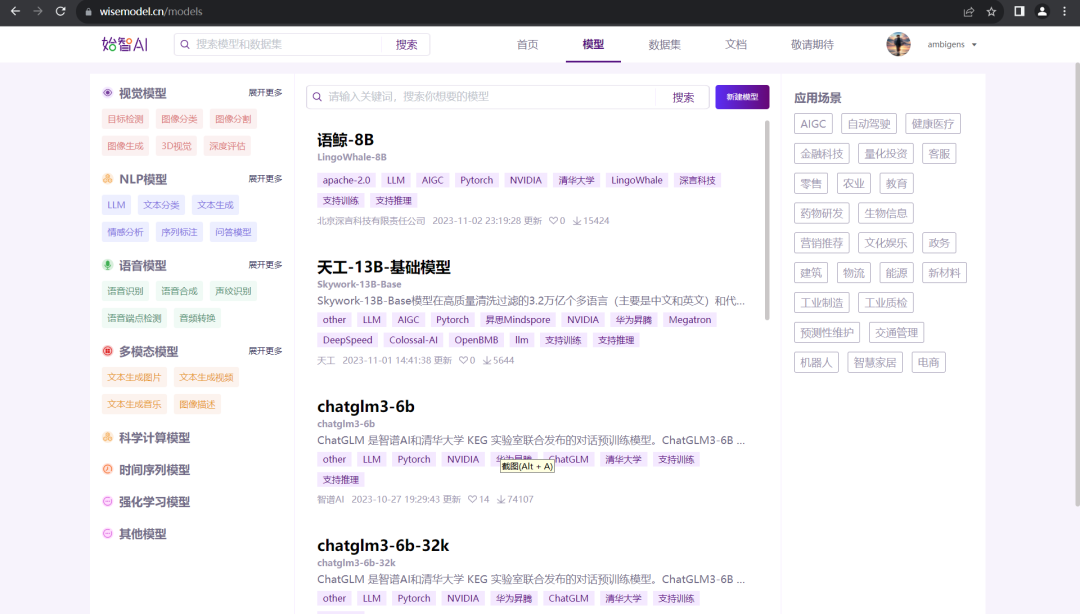The image size is (1080, 614).
Task: Expand more under 多模态模型
Action: pos(265,351)
